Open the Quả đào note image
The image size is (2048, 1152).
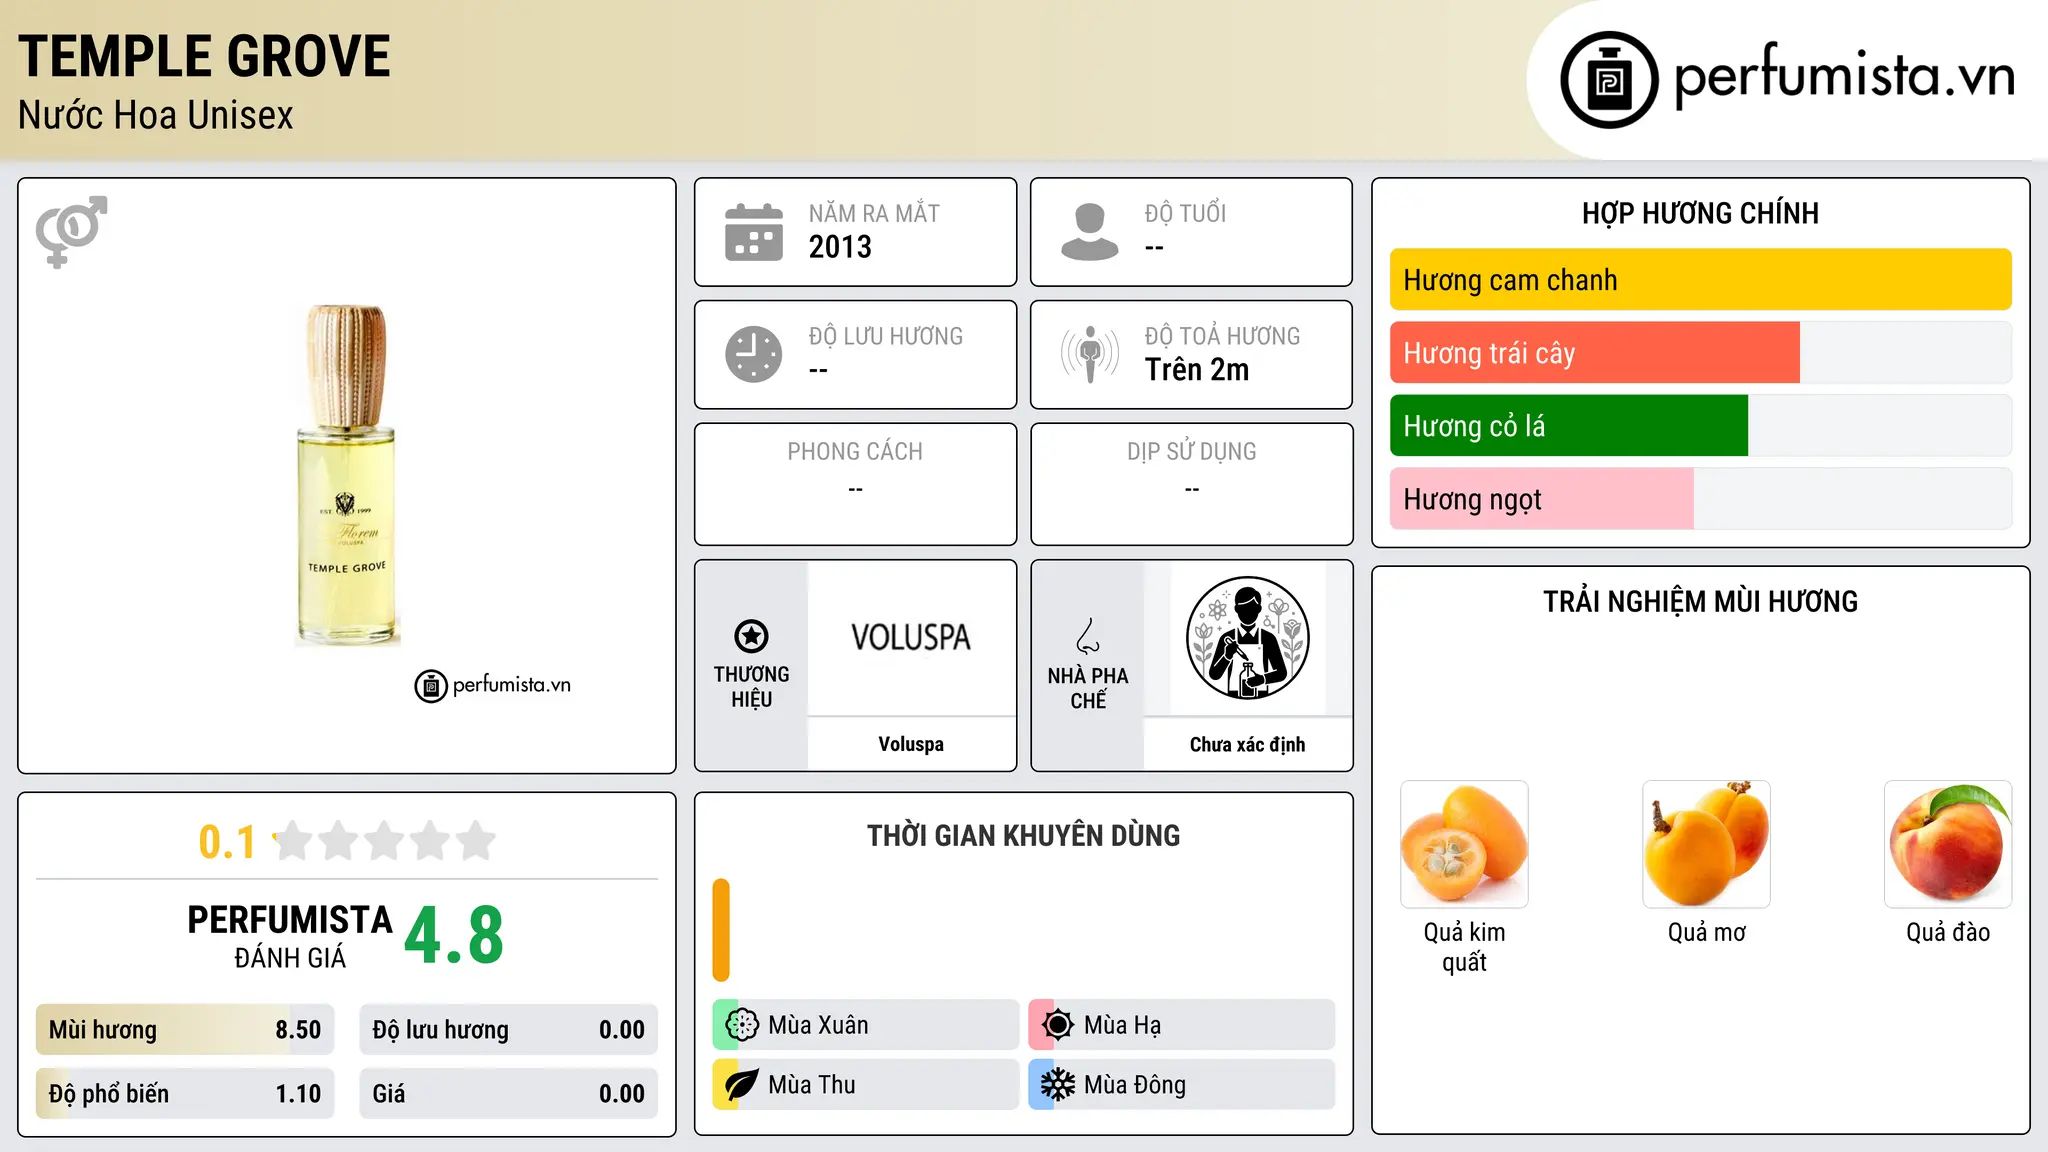coord(1948,844)
